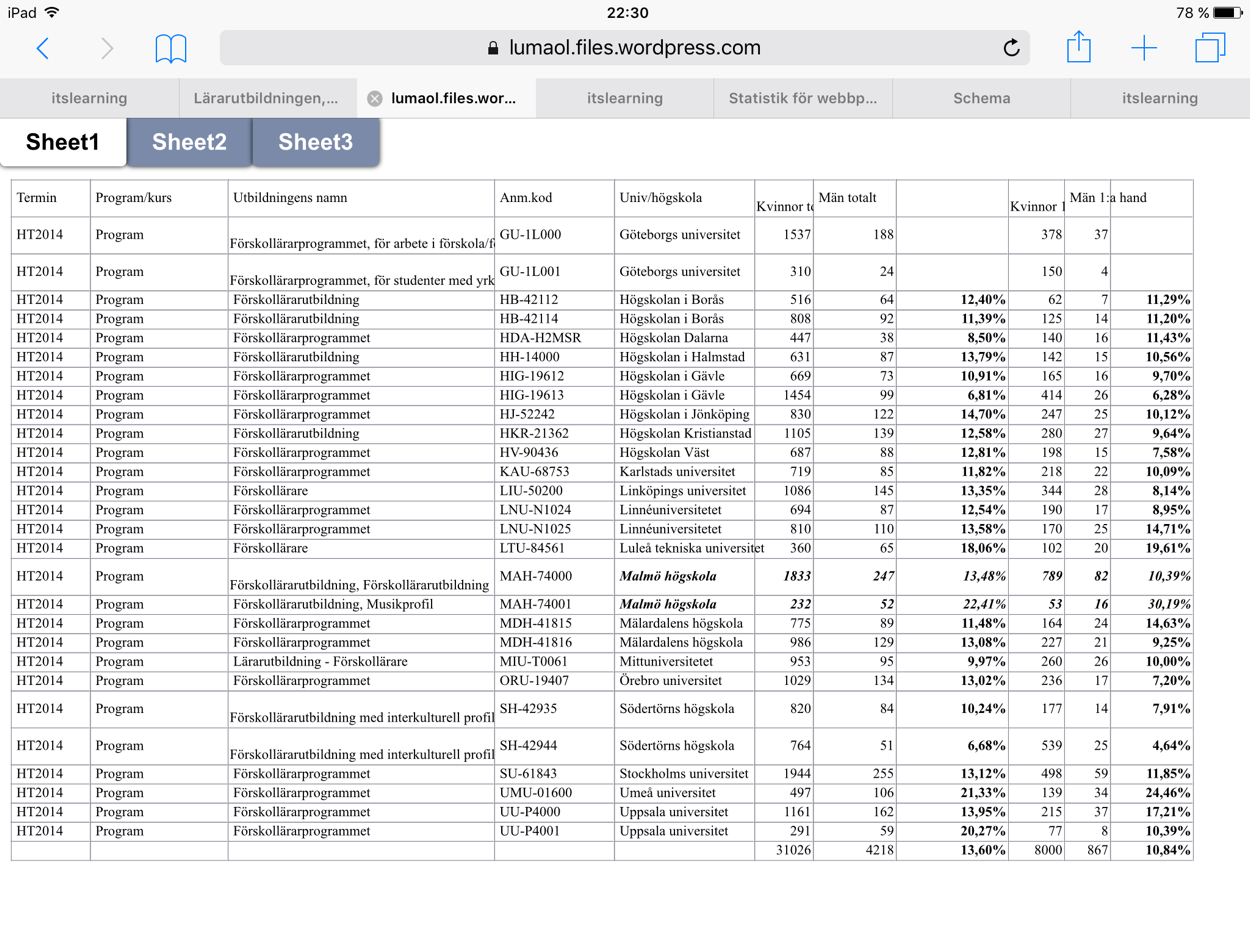
Task: Add a new tab with plus icon
Action: [1143, 48]
